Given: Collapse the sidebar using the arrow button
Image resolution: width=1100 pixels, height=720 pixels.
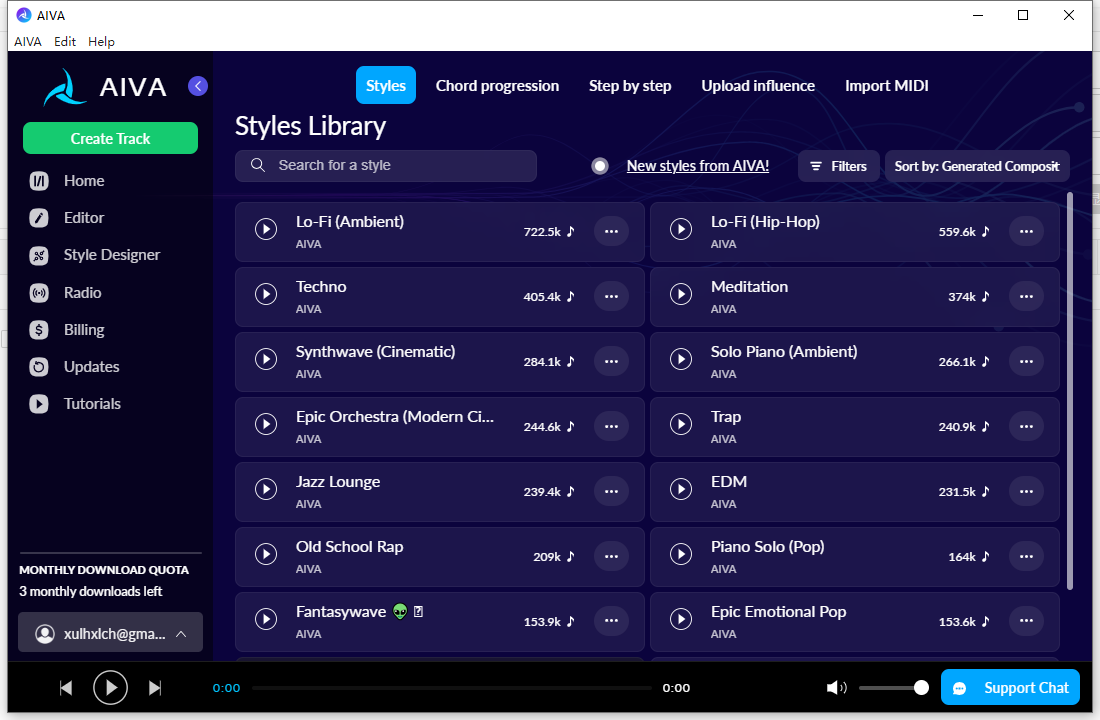Looking at the screenshot, I should pos(198,86).
